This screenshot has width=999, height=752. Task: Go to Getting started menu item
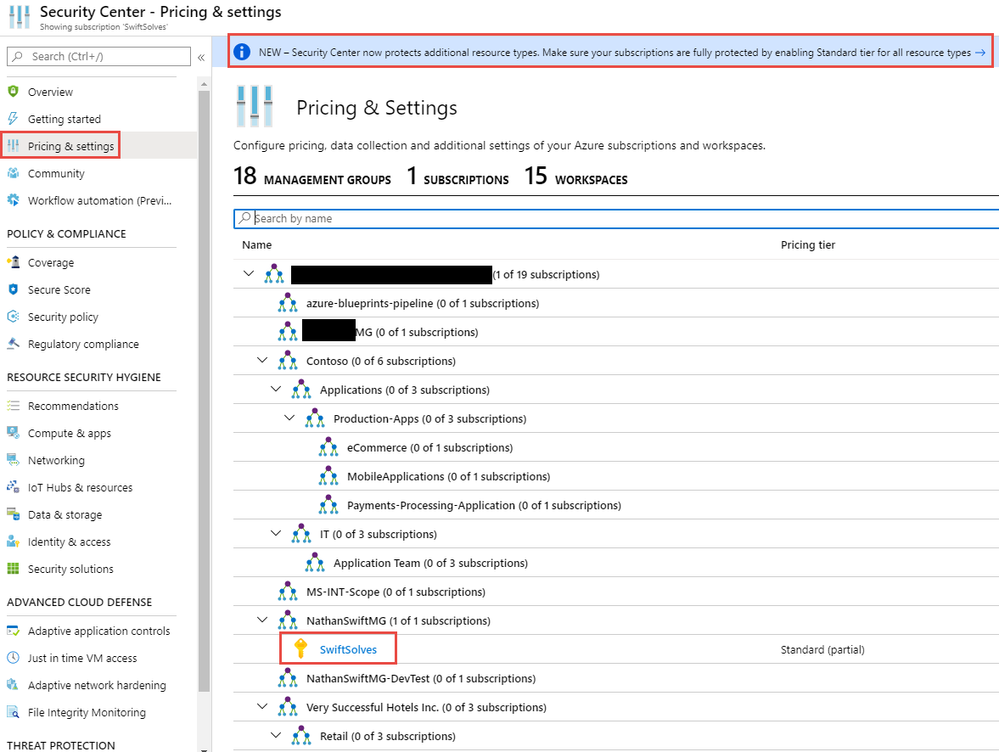(x=64, y=119)
